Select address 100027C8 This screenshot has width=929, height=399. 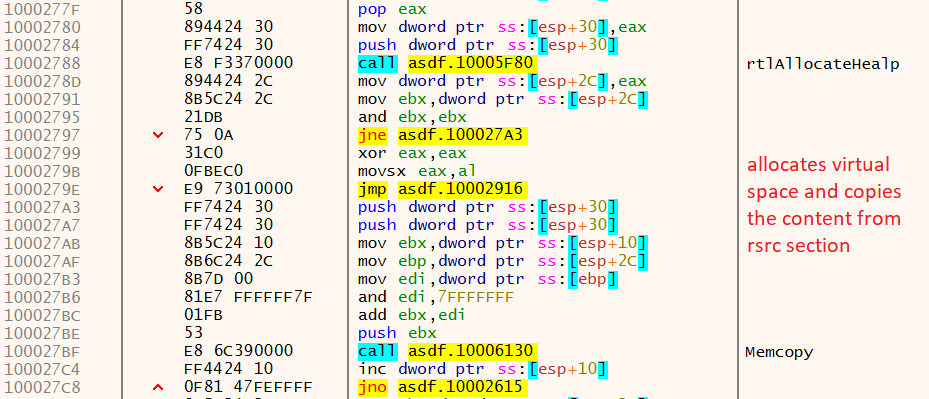(42, 387)
